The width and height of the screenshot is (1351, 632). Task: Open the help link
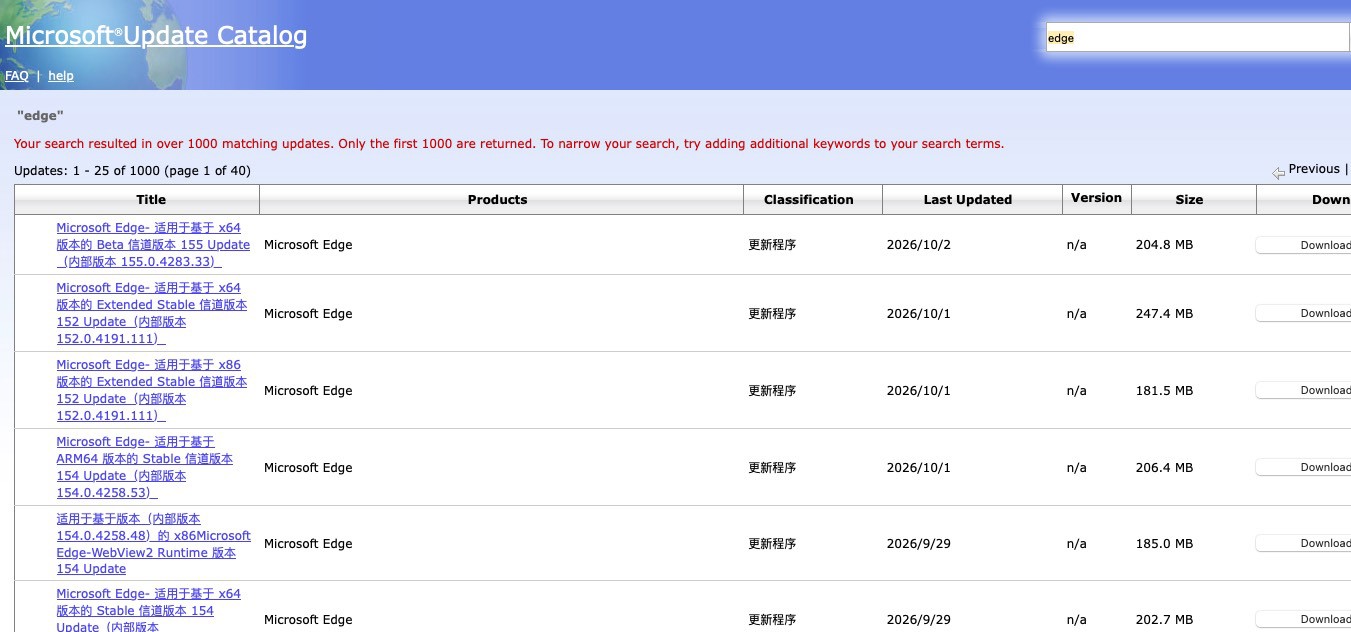coord(61,76)
